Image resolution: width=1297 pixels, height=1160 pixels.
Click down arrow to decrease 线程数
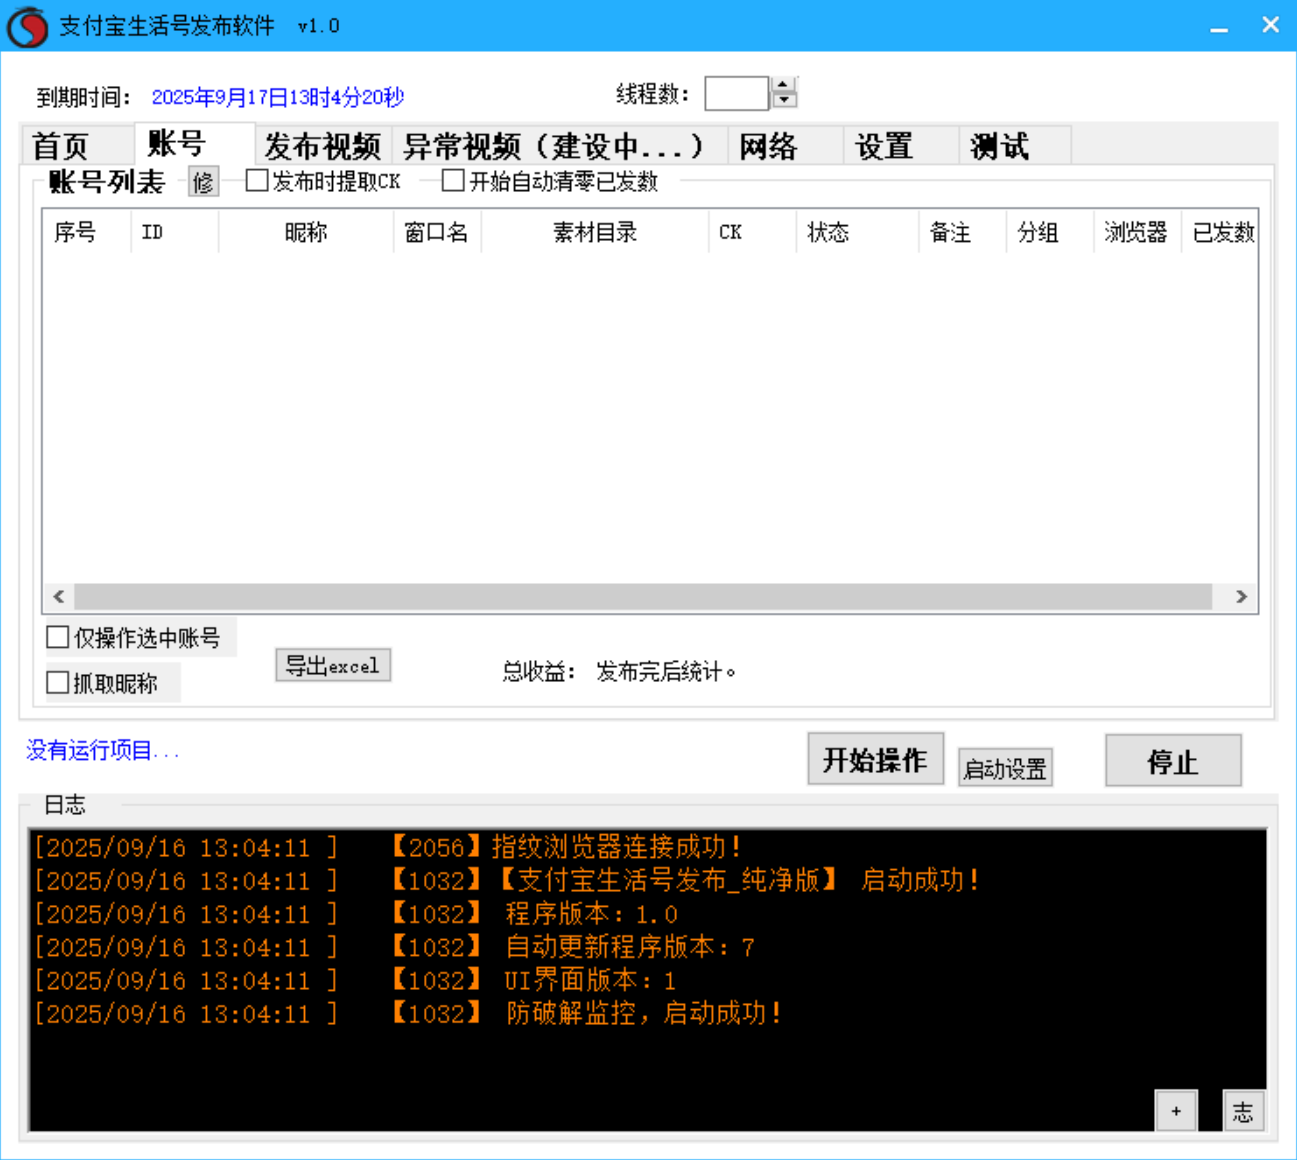[x=782, y=99]
